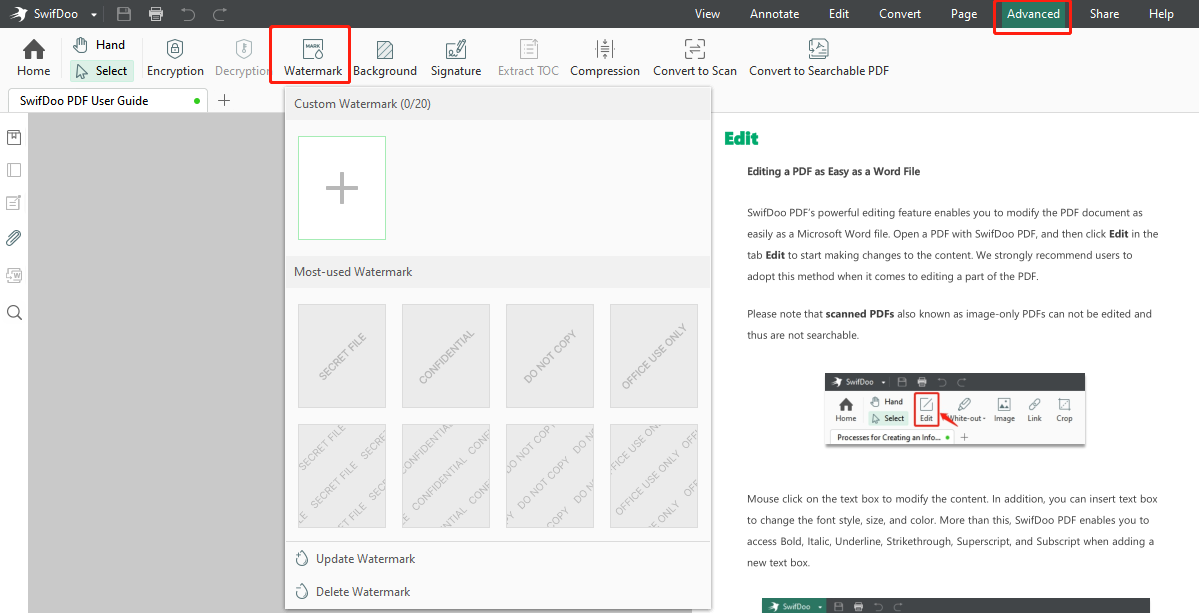Switch to the Annotate tab
1199x613 pixels.
coord(775,14)
